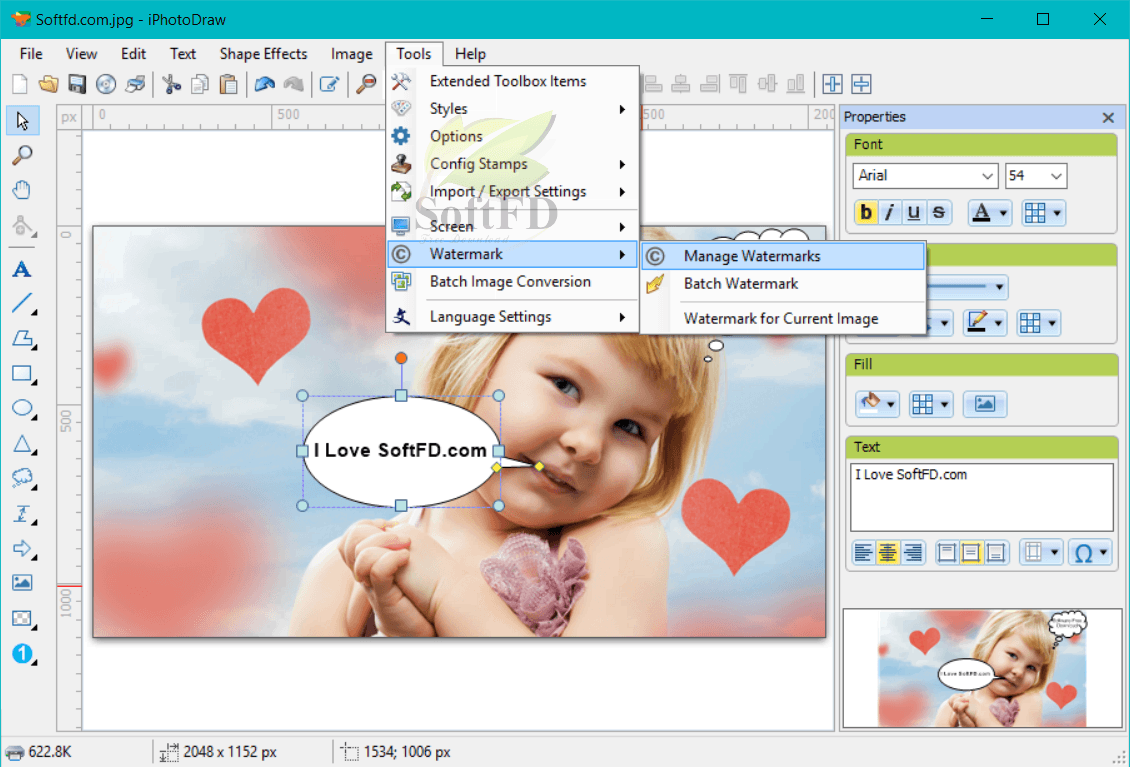The image size is (1130, 767).
Task: Open Import / Export Settings submenu
Action: pyautogui.click(x=512, y=192)
